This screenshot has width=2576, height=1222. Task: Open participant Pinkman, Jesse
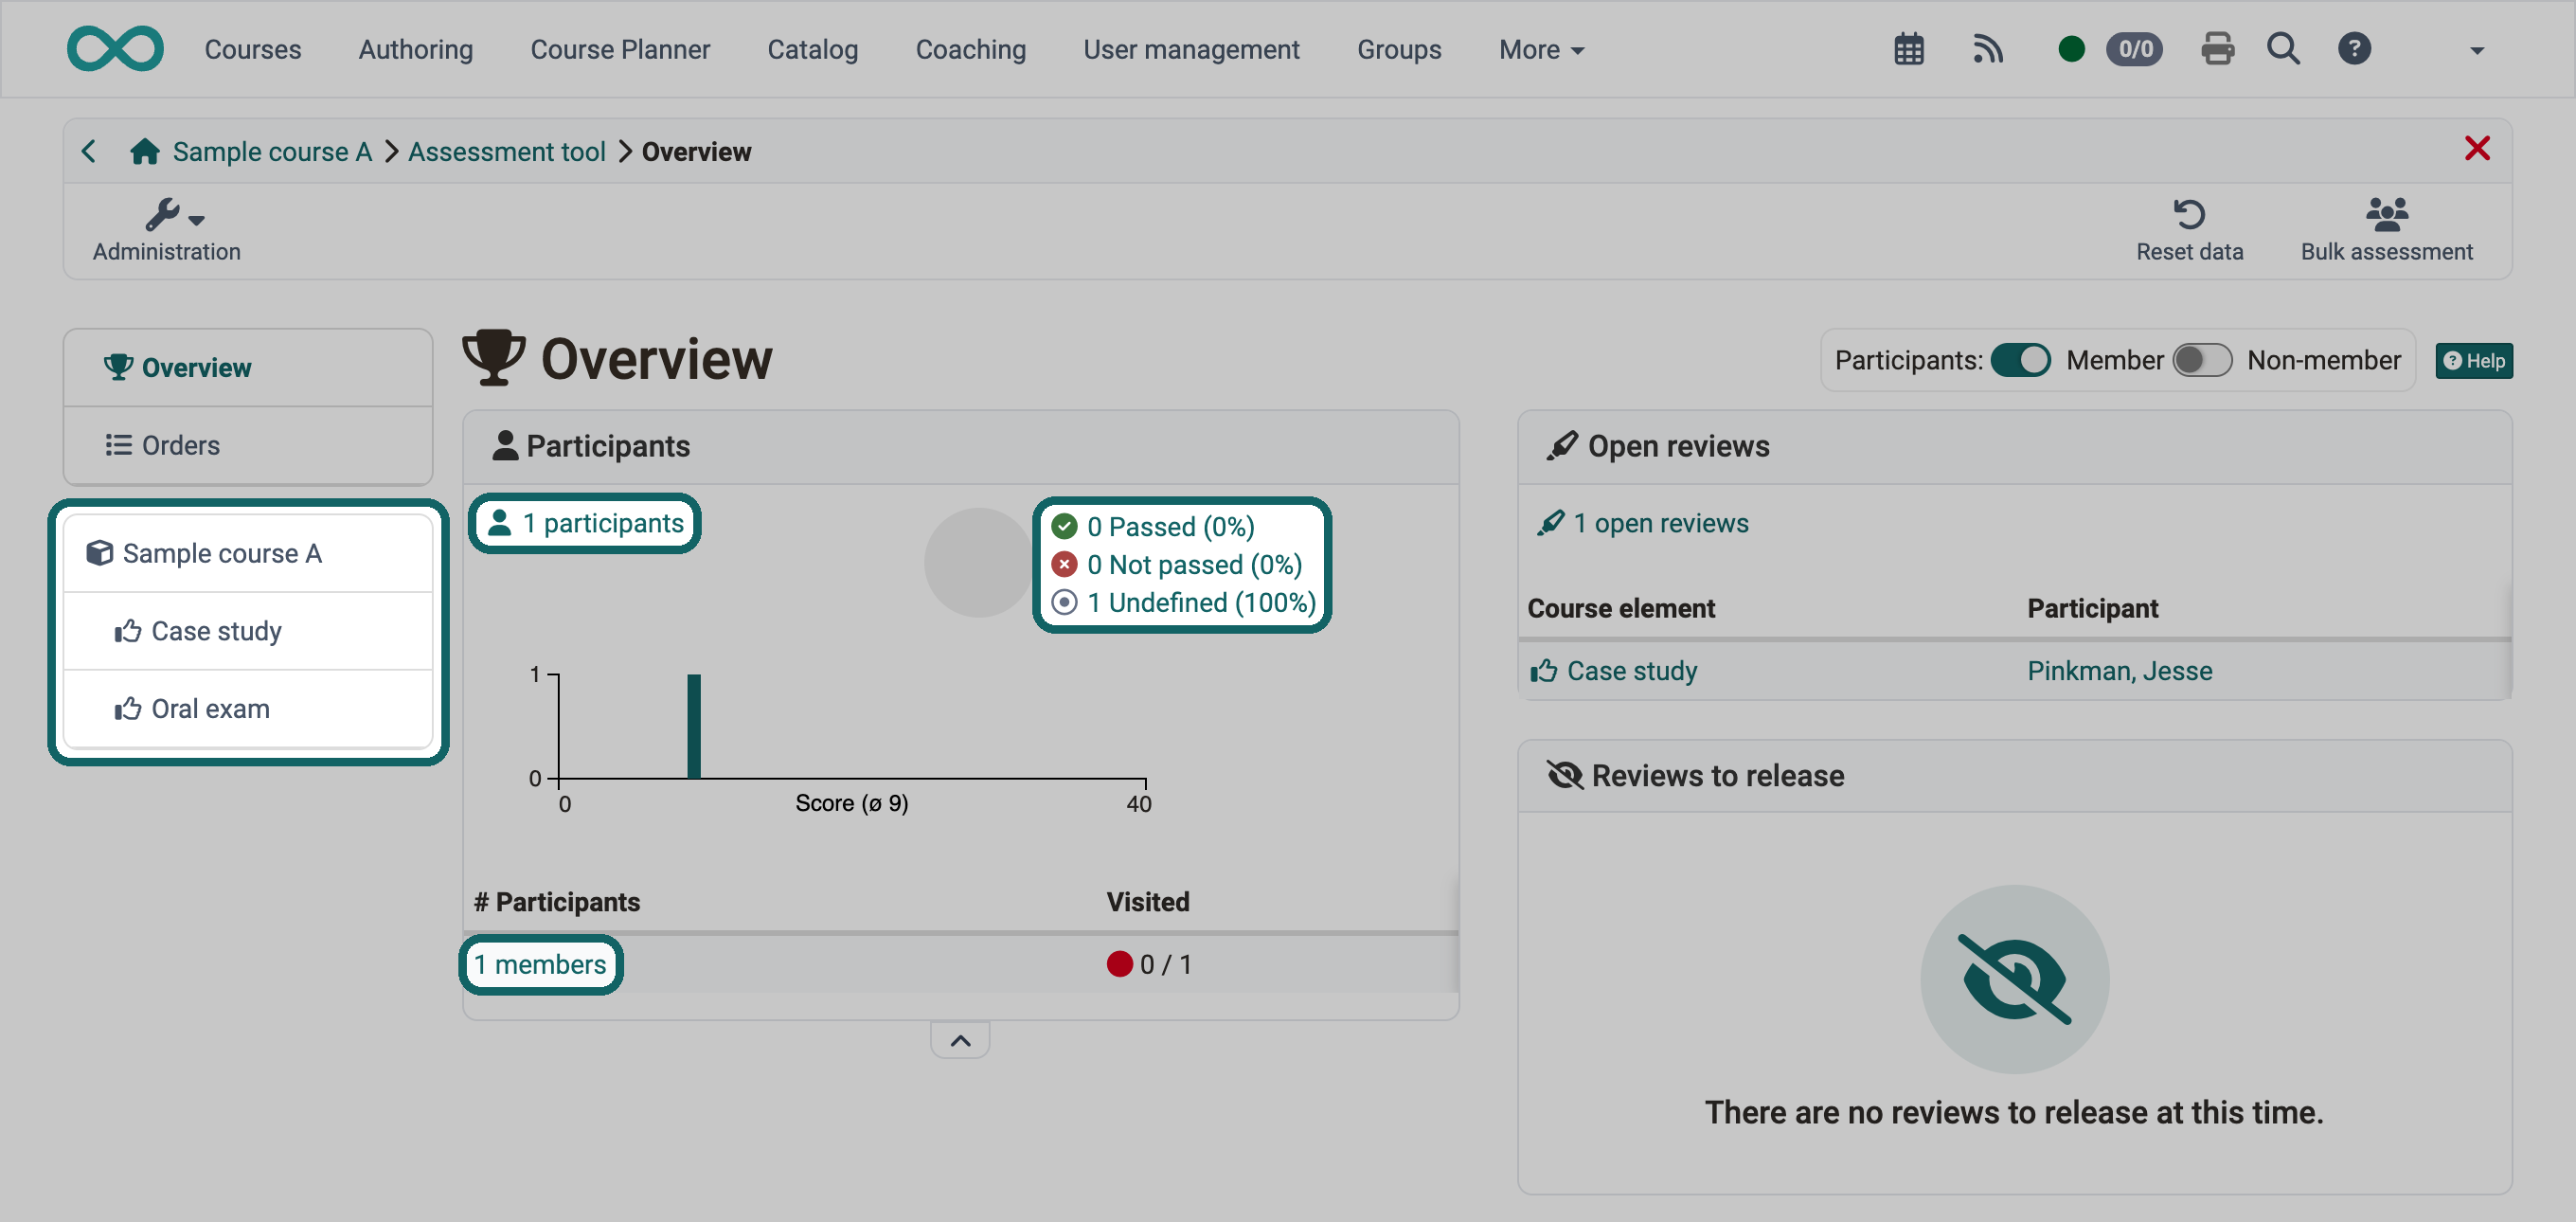tap(2119, 671)
